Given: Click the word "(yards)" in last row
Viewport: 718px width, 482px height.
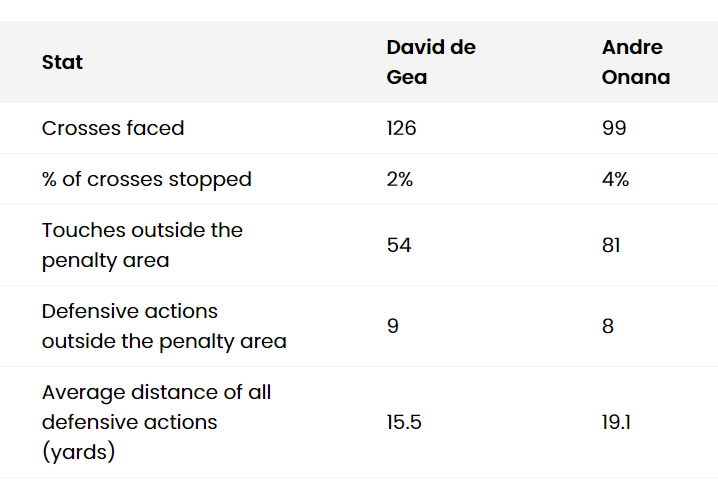Looking at the screenshot, I should [x=78, y=452].
